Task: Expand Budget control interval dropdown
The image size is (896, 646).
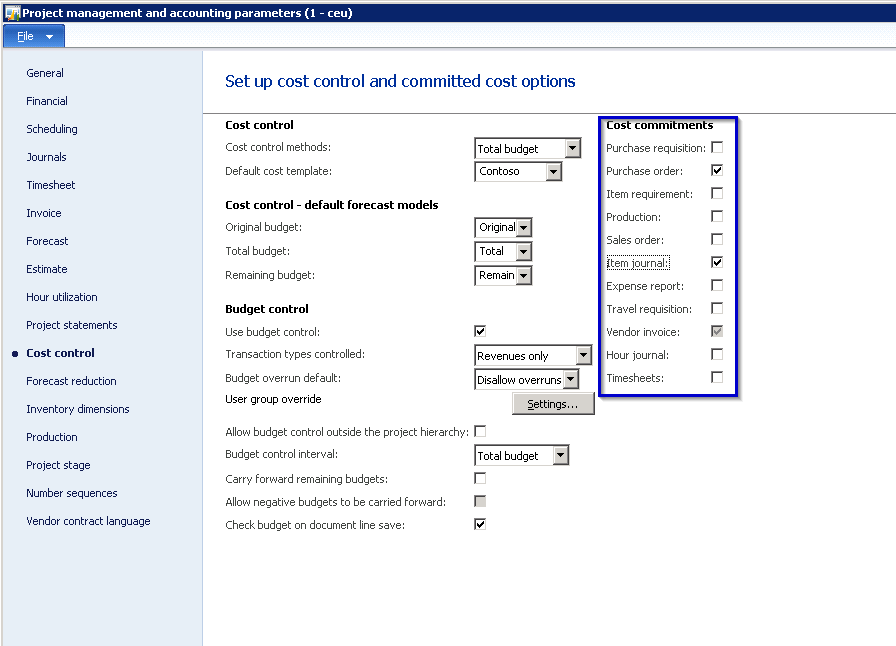Action: coord(560,456)
